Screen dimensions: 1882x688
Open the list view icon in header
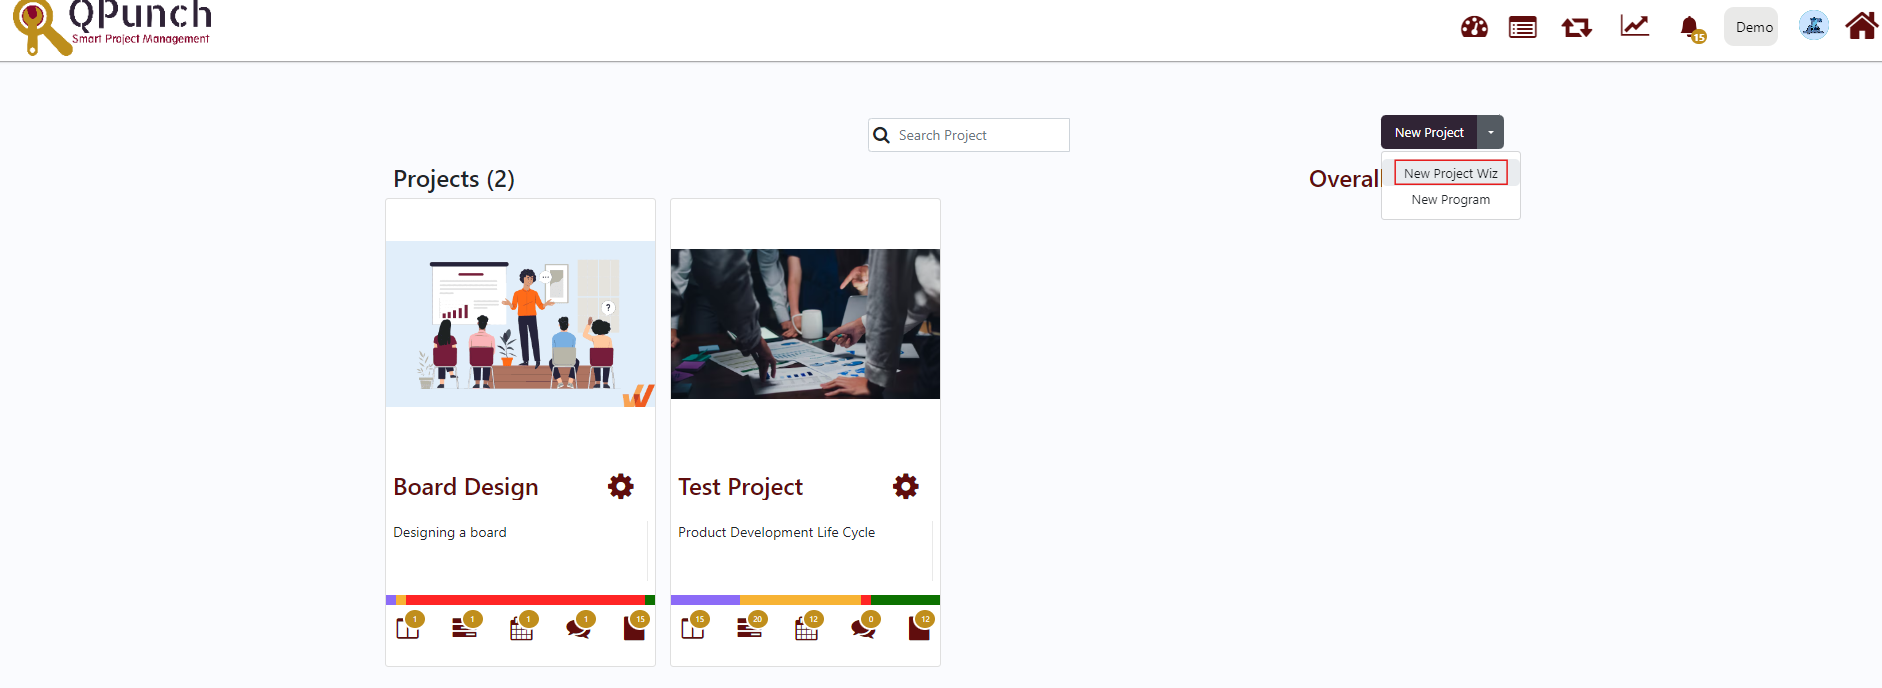point(1523,27)
